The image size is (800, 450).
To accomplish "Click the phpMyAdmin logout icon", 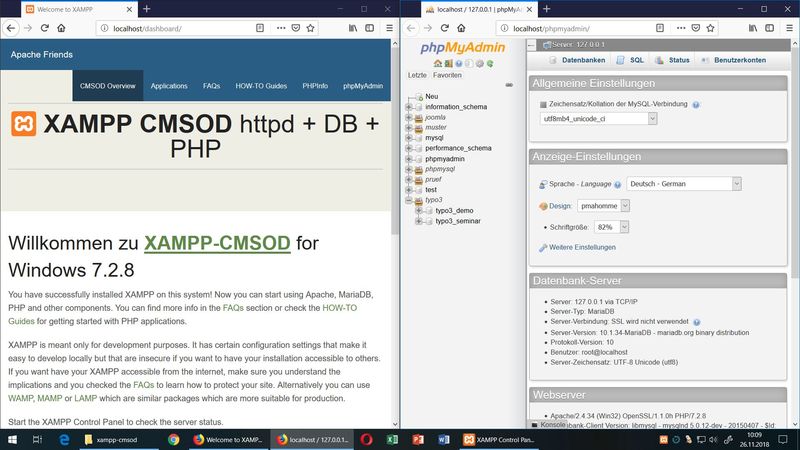I will point(448,63).
